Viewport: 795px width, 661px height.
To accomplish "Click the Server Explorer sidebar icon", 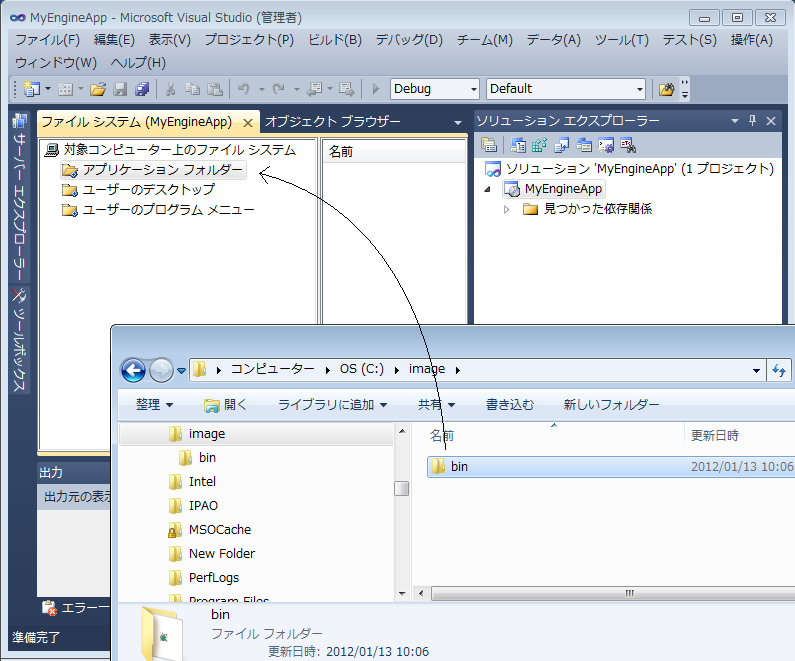I will (20, 121).
